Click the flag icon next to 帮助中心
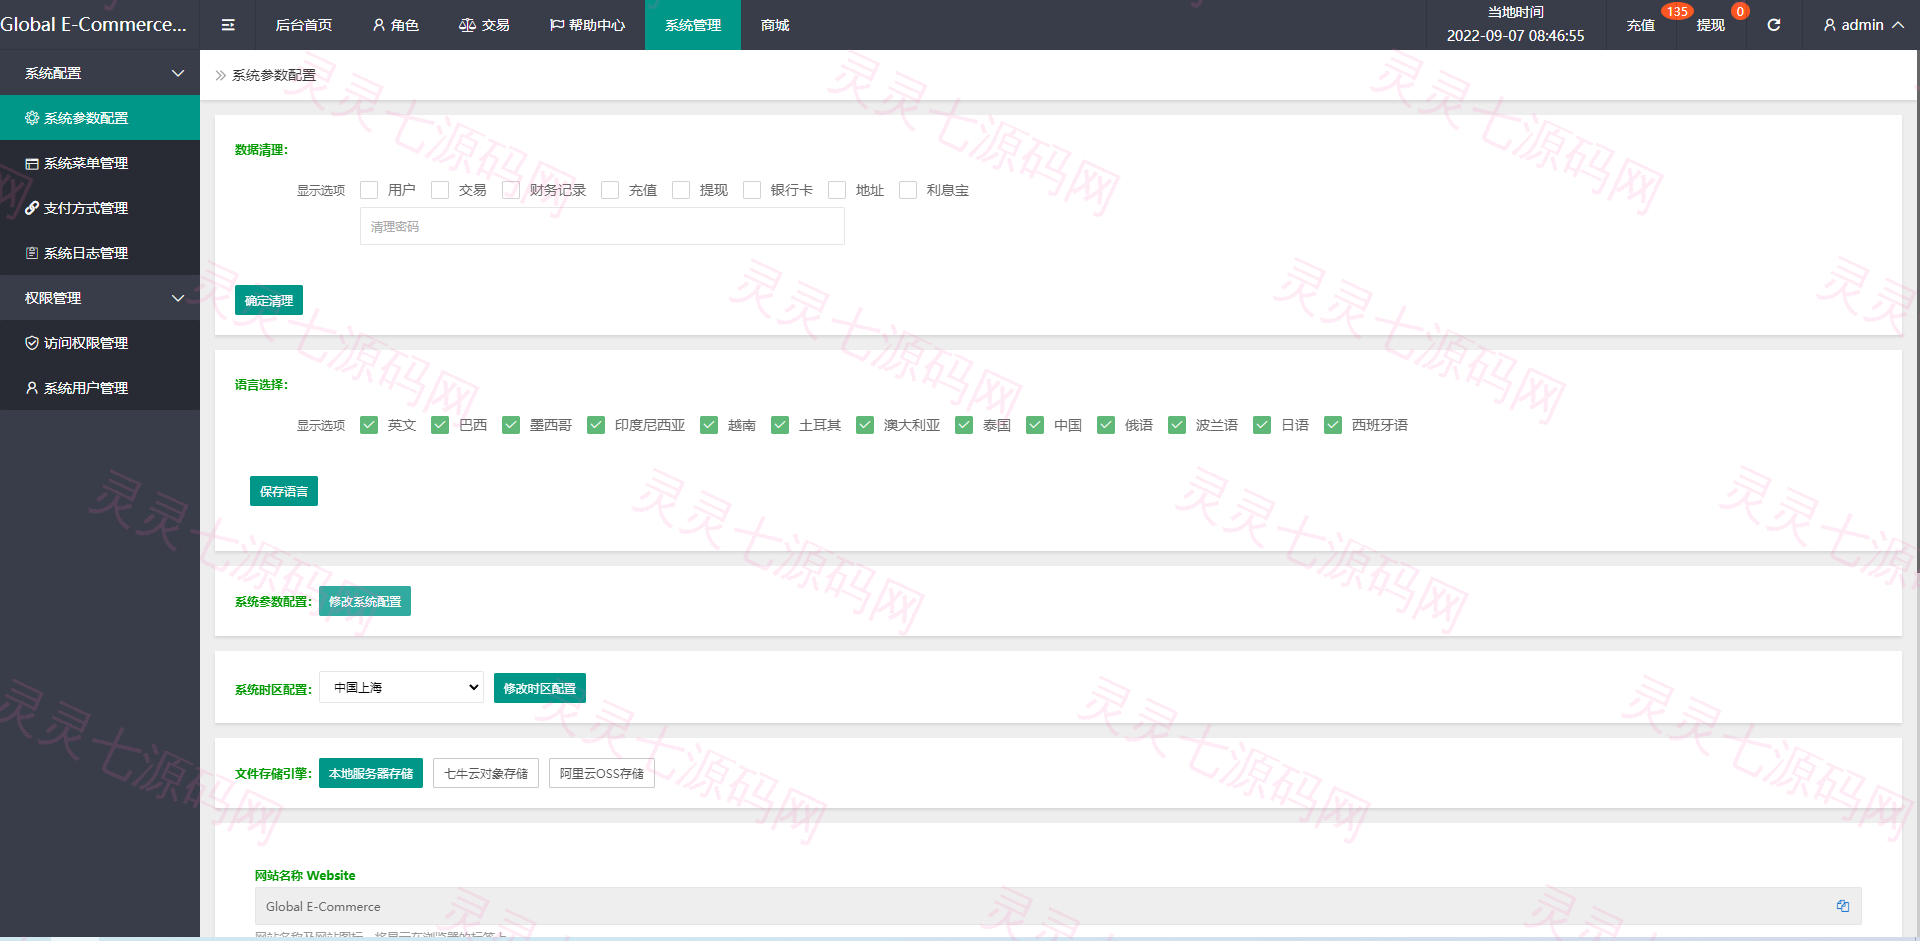The height and width of the screenshot is (941, 1920). (557, 25)
